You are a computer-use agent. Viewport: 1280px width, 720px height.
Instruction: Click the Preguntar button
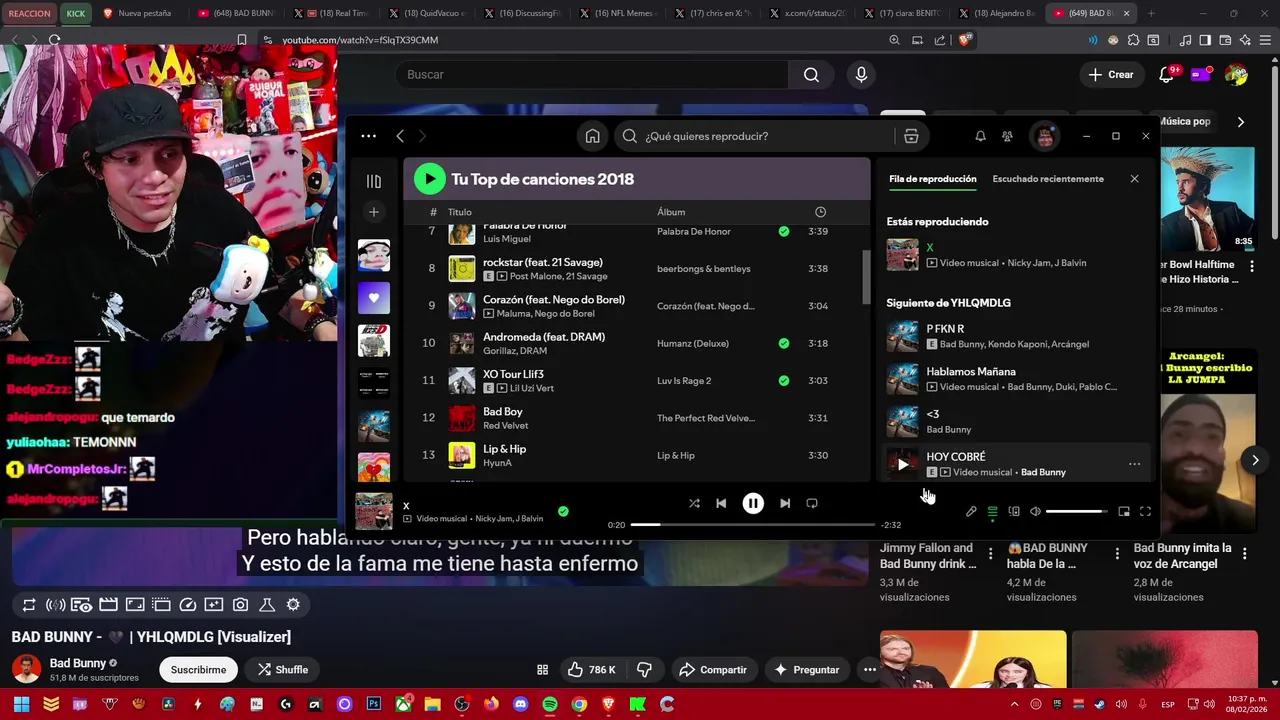pyautogui.click(x=805, y=670)
